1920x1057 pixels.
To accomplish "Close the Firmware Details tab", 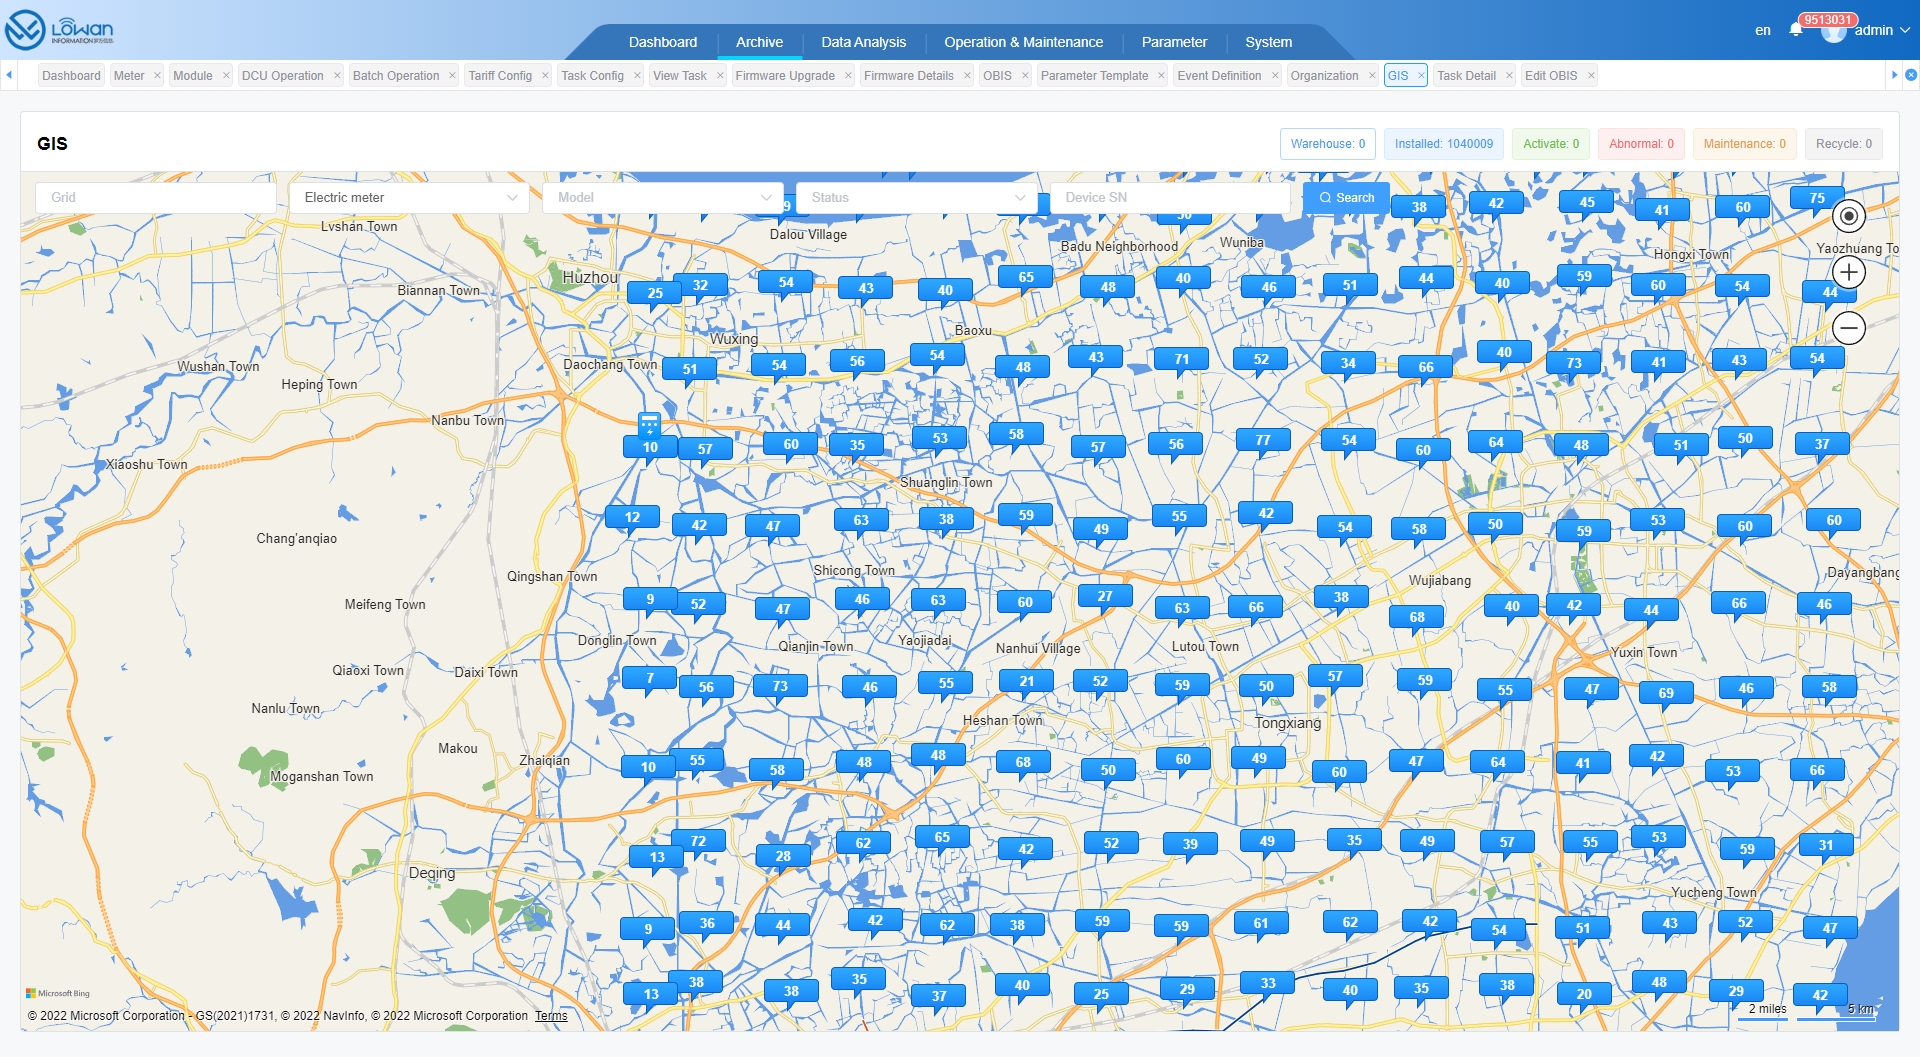I will coord(967,75).
